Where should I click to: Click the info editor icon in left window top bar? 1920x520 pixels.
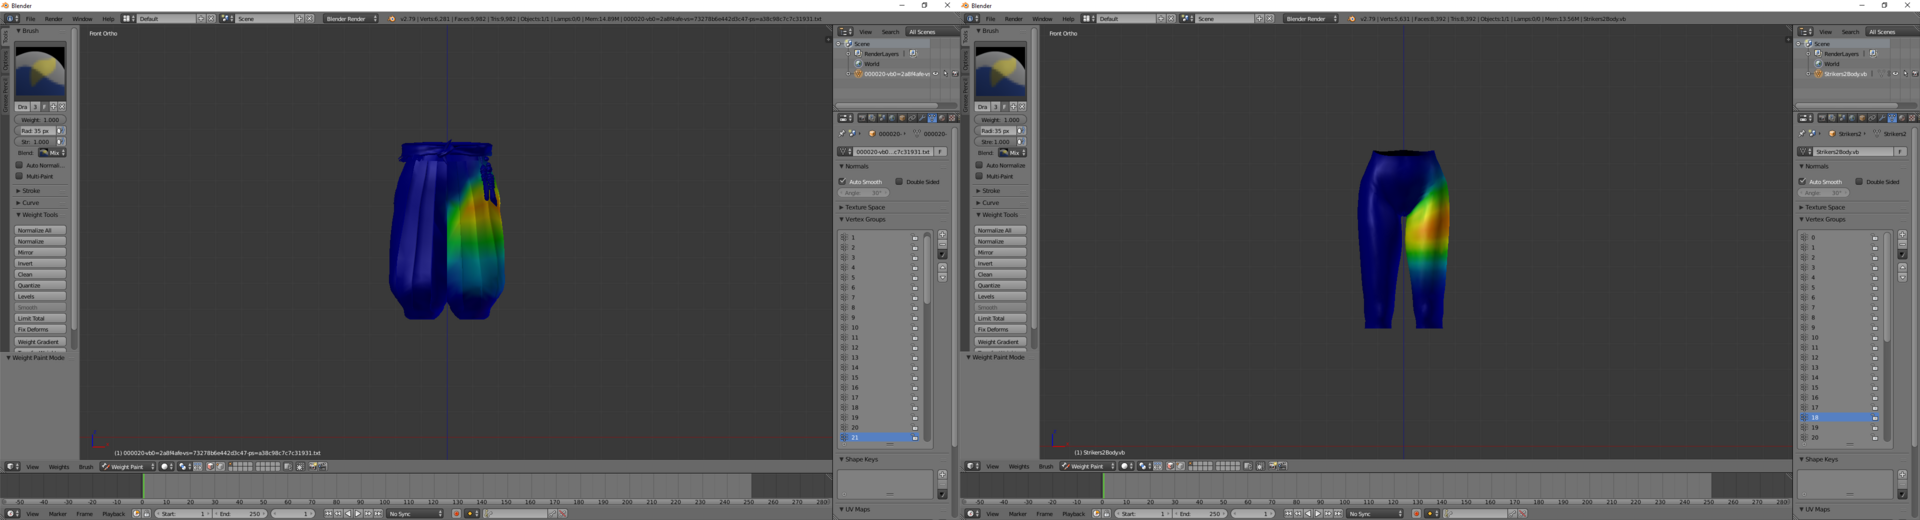pos(12,18)
